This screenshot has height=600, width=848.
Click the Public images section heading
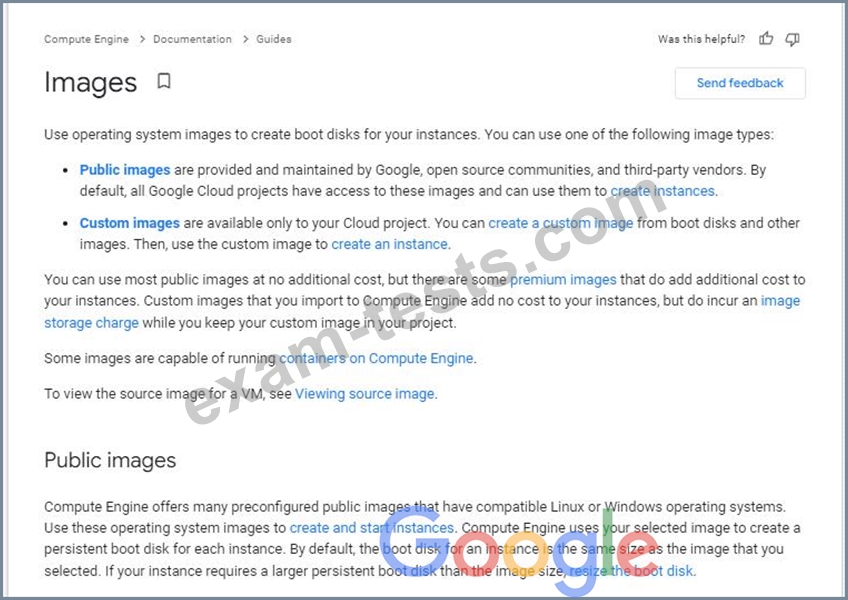pos(110,460)
